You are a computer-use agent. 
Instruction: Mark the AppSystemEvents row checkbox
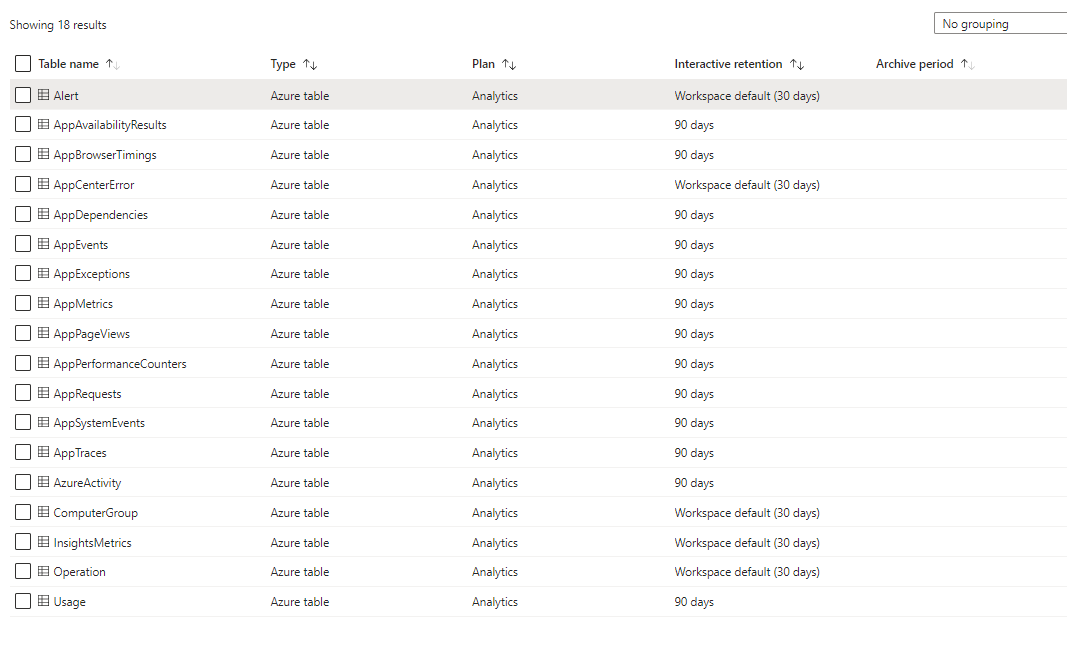[x=23, y=423]
